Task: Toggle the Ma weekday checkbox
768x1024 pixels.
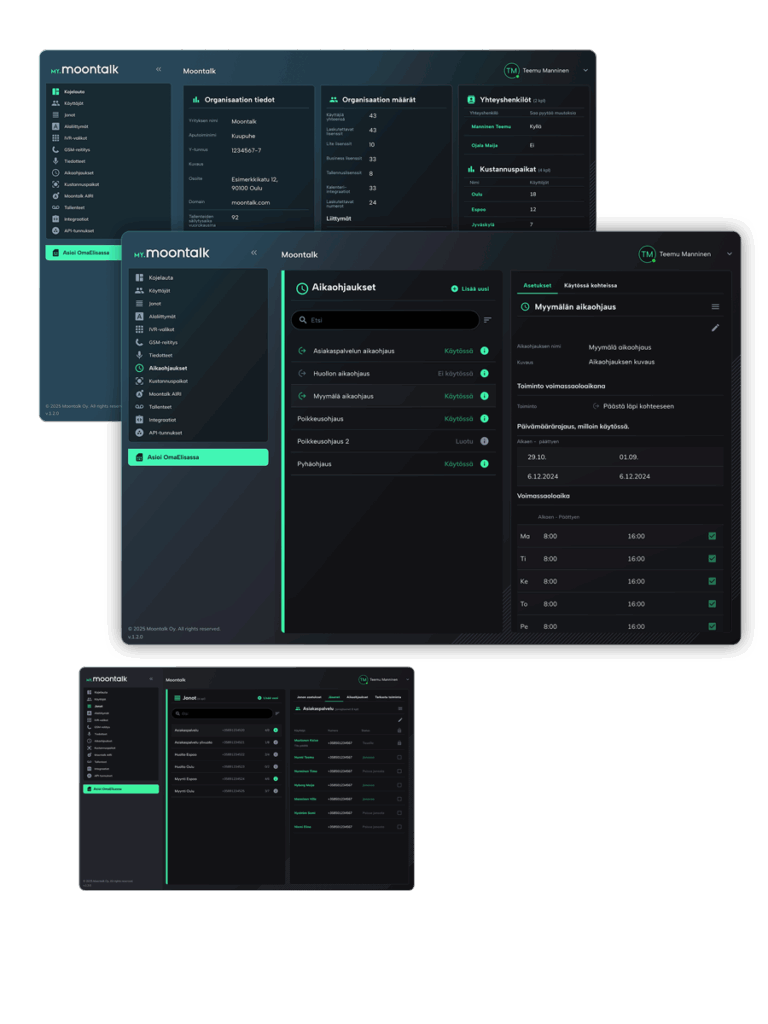Action: (712, 536)
